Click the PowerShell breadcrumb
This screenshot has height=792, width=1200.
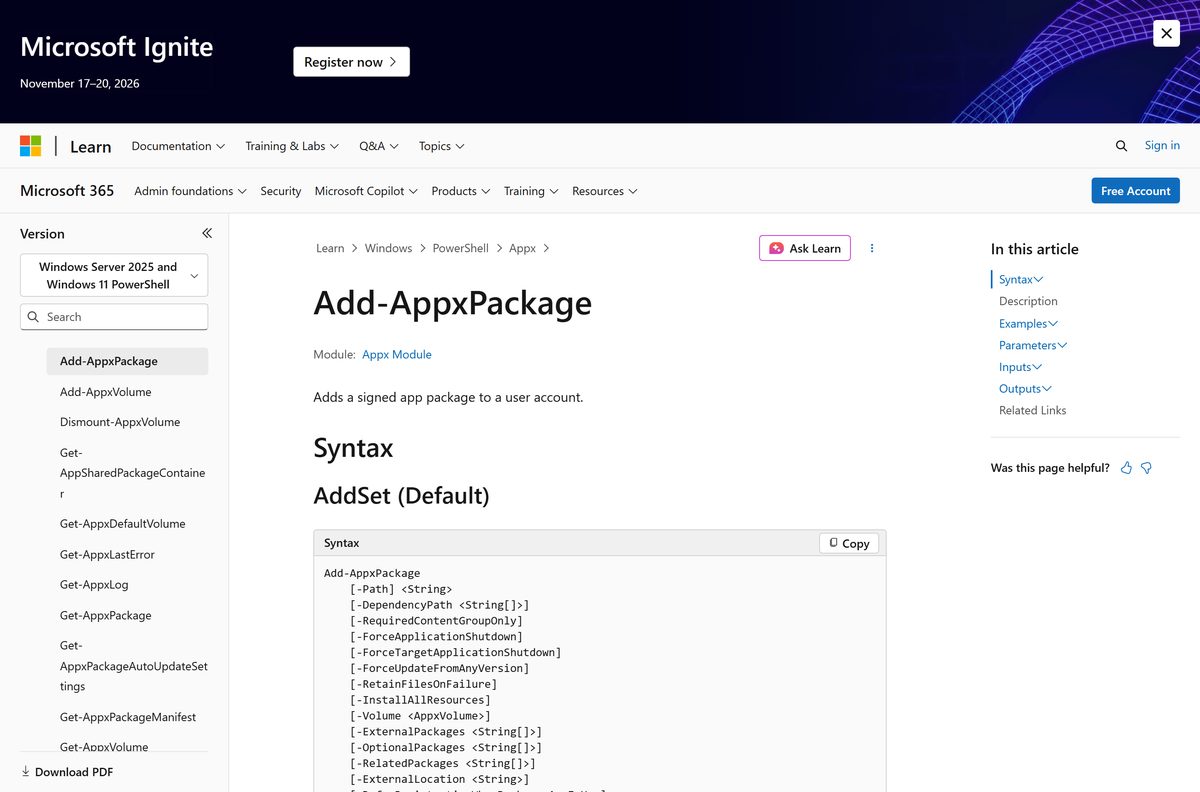click(x=460, y=248)
